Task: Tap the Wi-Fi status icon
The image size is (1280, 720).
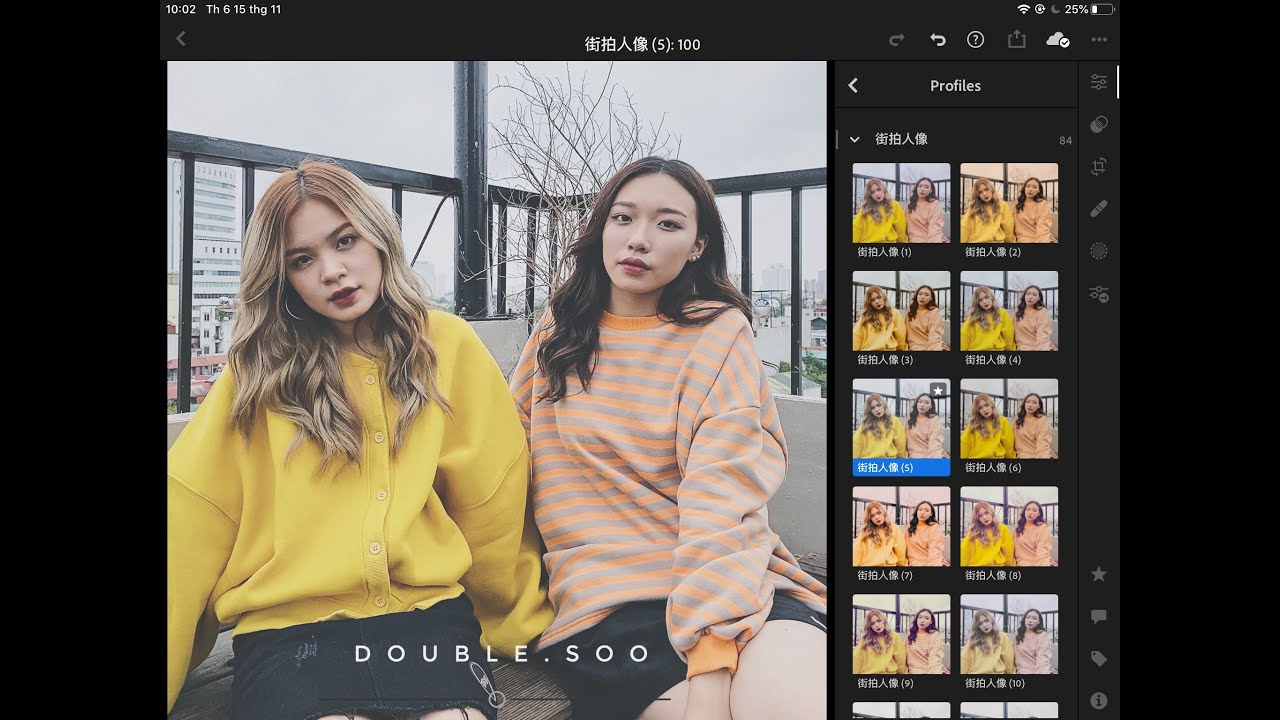Action: tap(1023, 9)
